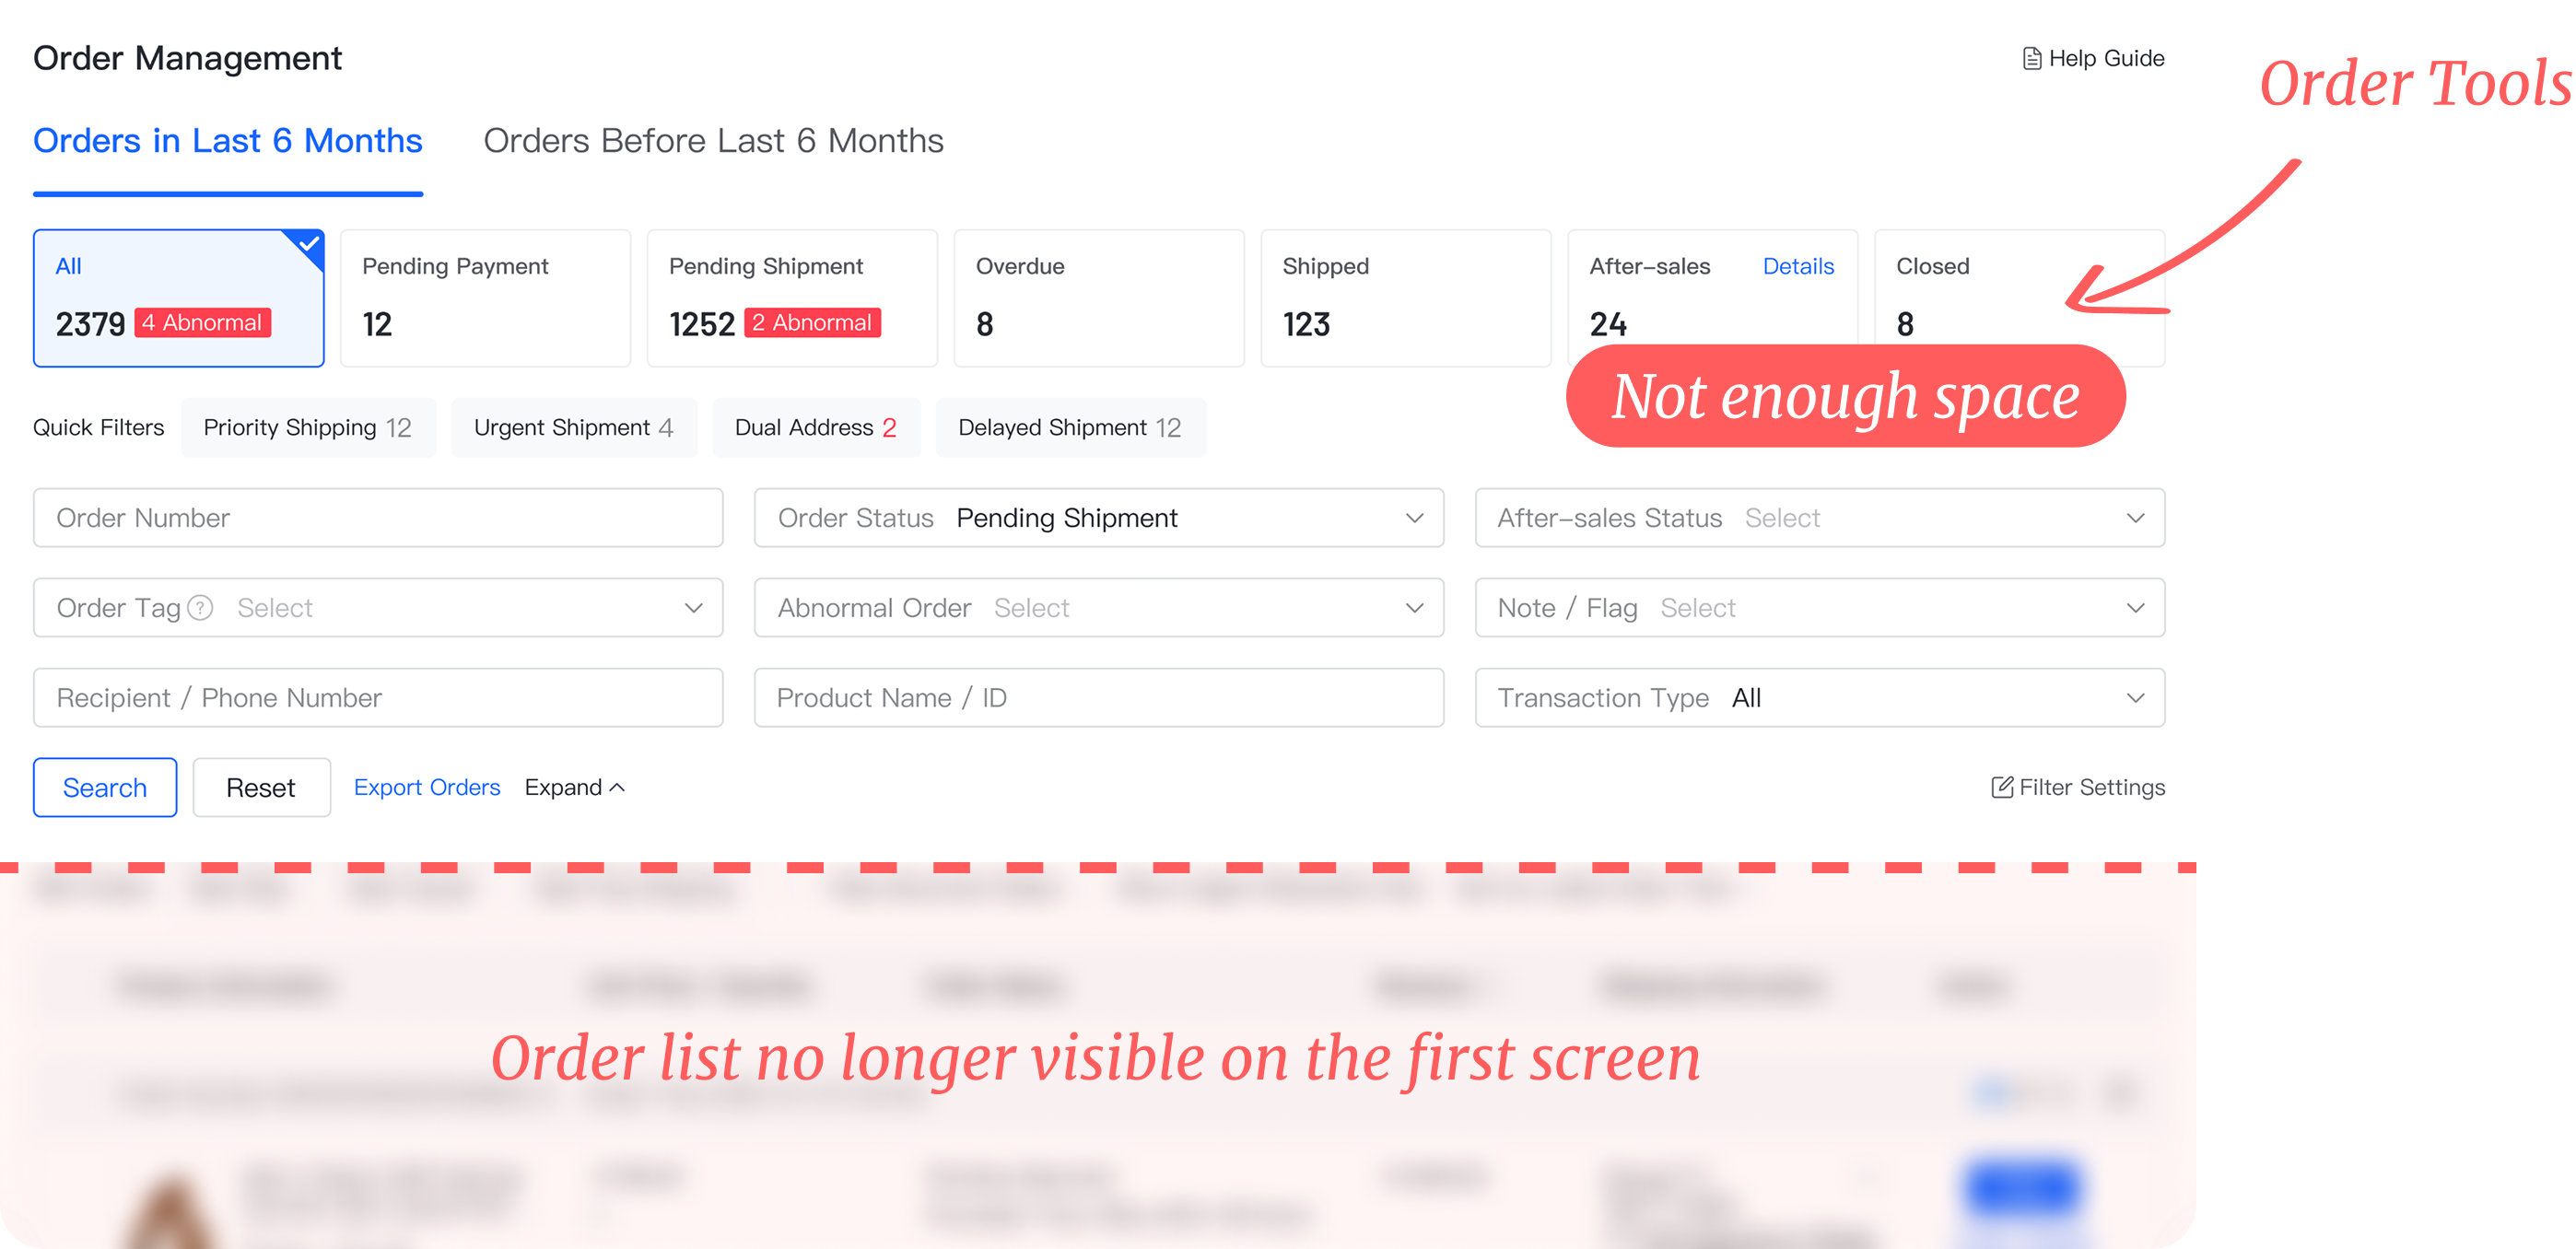The height and width of the screenshot is (1249, 2576).
Task: Click the Export Orders link
Action: point(427,788)
